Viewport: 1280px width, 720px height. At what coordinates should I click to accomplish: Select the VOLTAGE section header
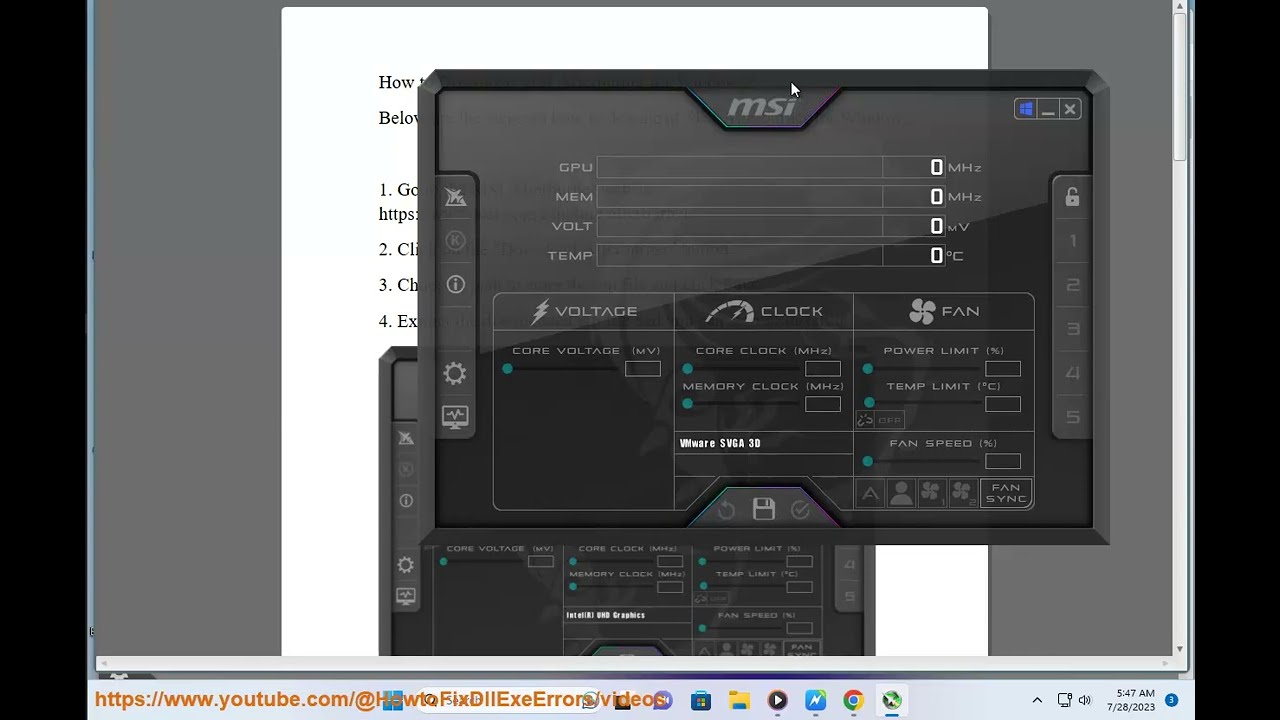[584, 312]
